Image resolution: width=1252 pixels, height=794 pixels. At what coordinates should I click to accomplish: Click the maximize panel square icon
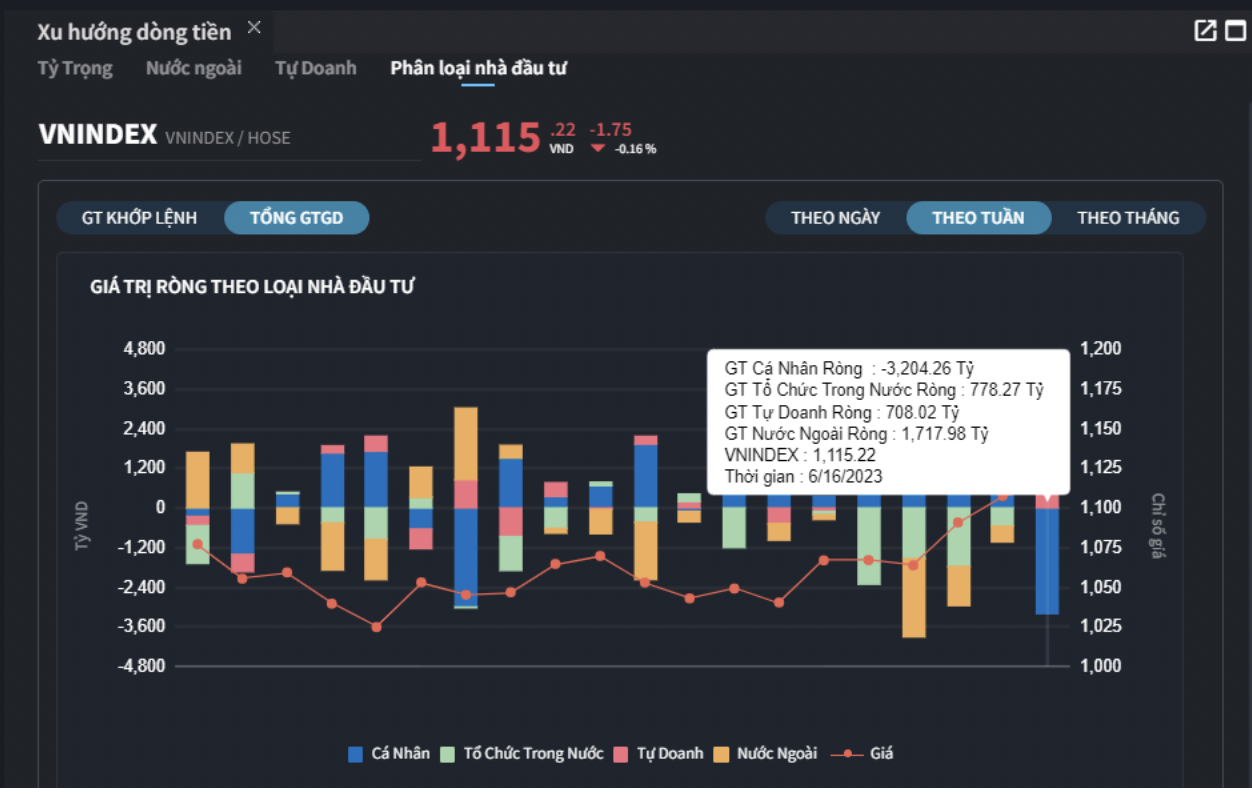(x=1236, y=31)
